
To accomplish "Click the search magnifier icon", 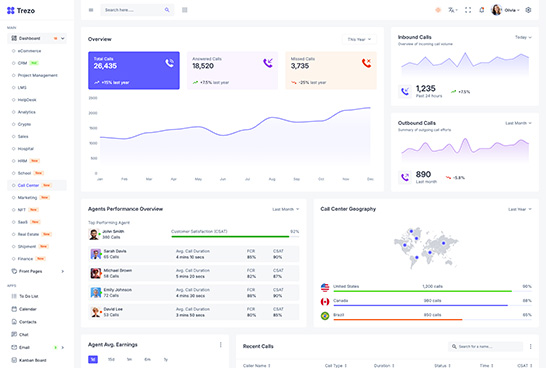I will pyautogui.click(x=167, y=10).
